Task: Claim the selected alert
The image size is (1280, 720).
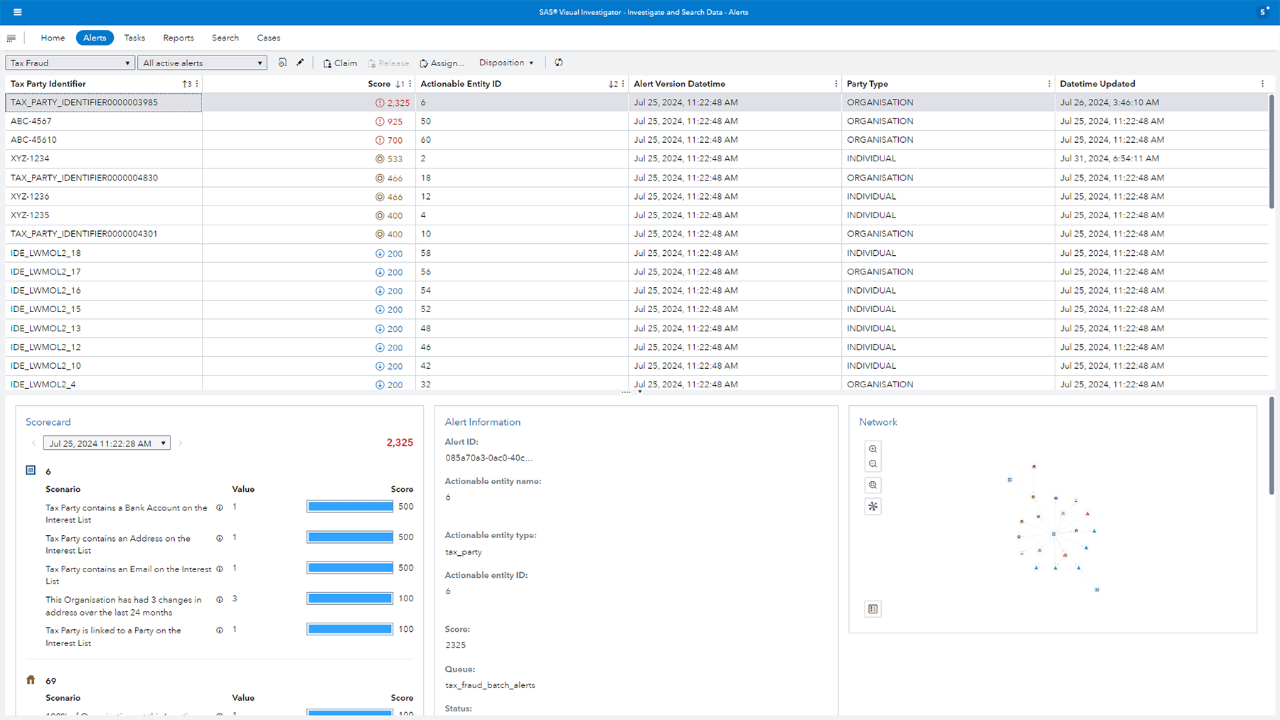Action: pyautogui.click(x=340, y=62)
